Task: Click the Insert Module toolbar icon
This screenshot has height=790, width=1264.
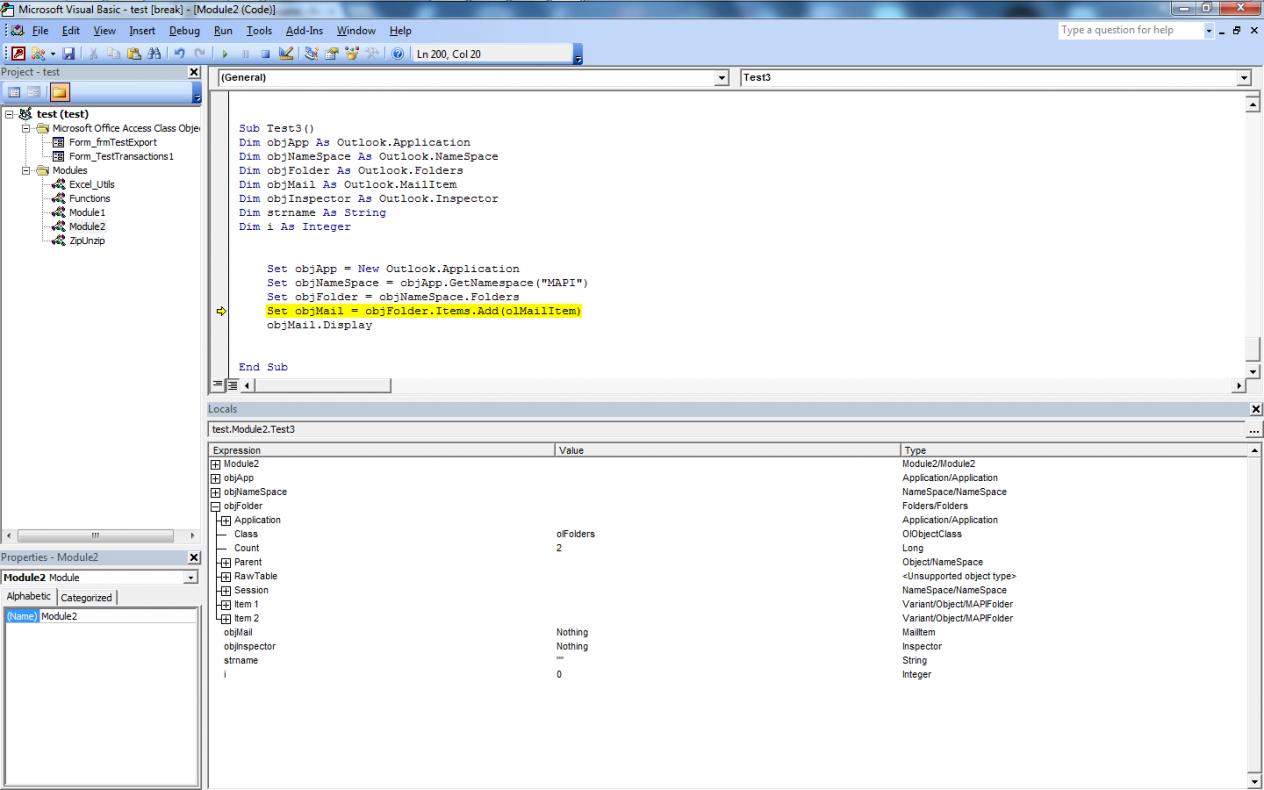Action: pos(38,54)
